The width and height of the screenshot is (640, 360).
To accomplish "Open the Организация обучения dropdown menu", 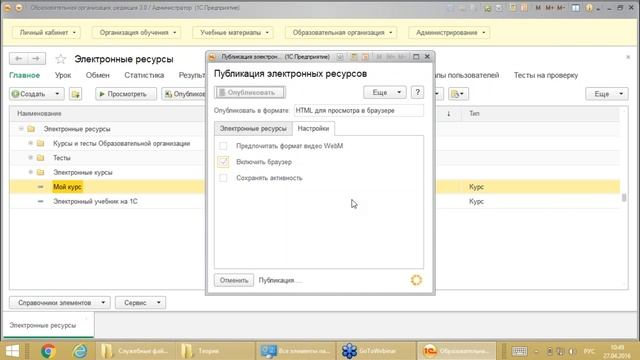I will pyautogui.click(x=137, y=33).
